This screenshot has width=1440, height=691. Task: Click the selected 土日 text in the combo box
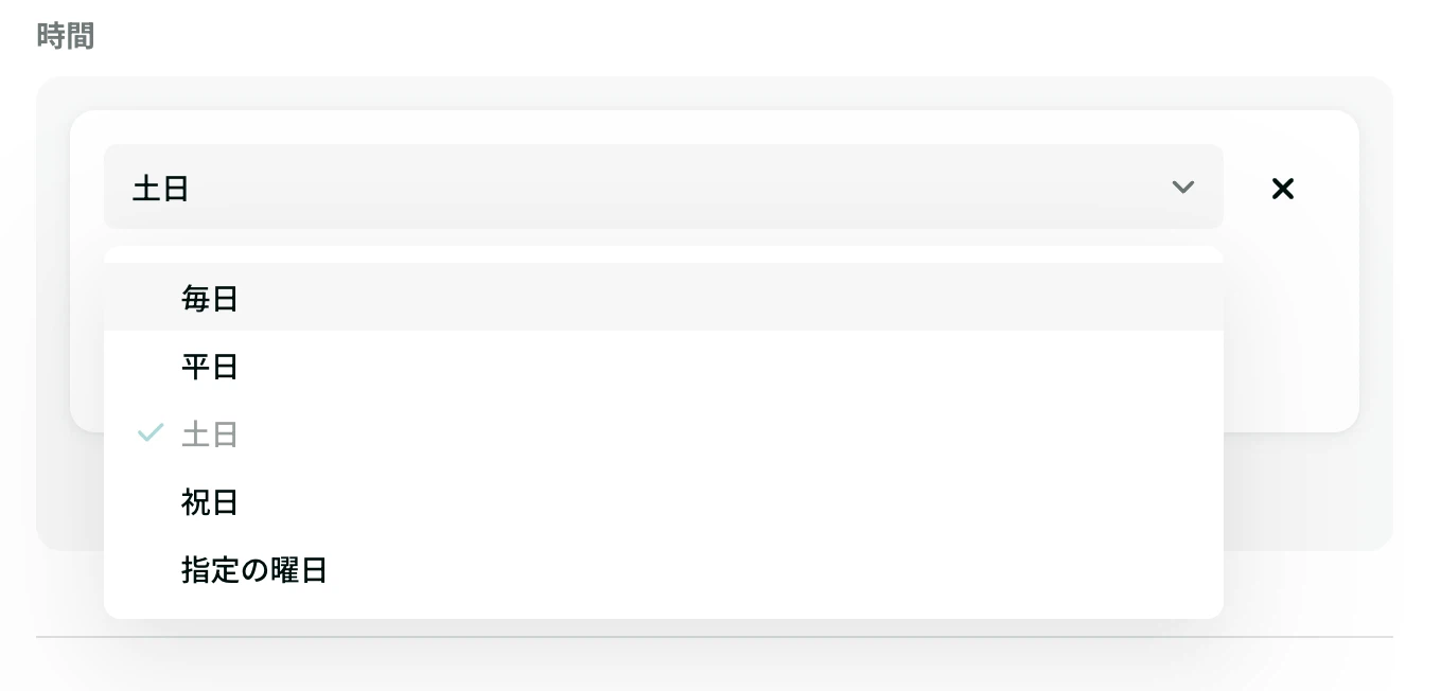(161, 188)
